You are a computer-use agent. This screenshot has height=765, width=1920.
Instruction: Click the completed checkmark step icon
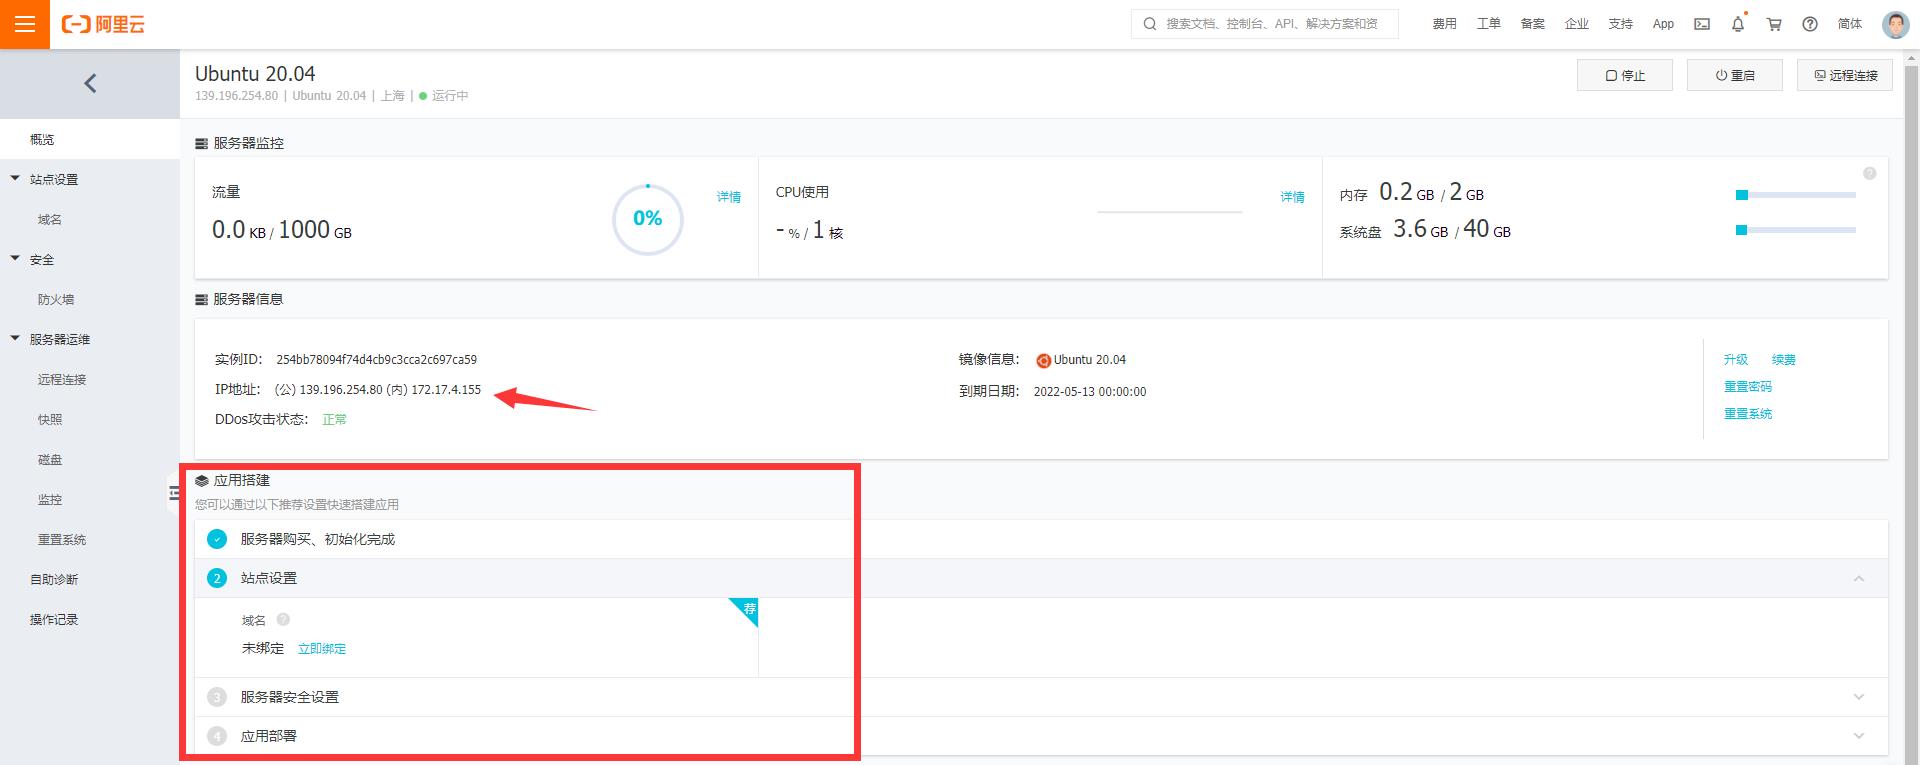coord(217,539)
